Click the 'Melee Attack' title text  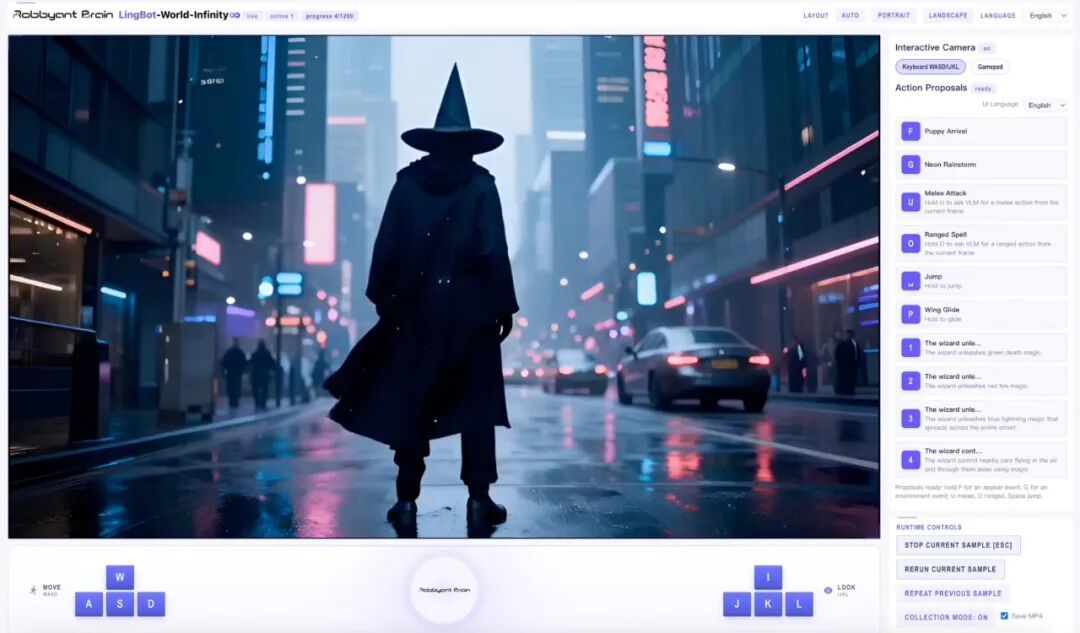(945, 194)
